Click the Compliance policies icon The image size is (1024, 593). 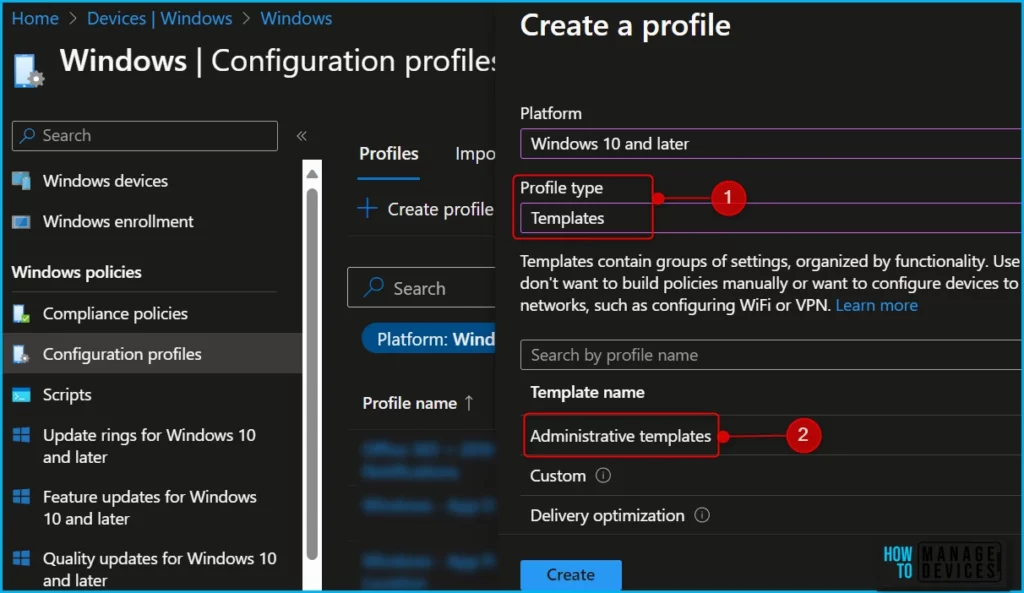click(21, 314)
